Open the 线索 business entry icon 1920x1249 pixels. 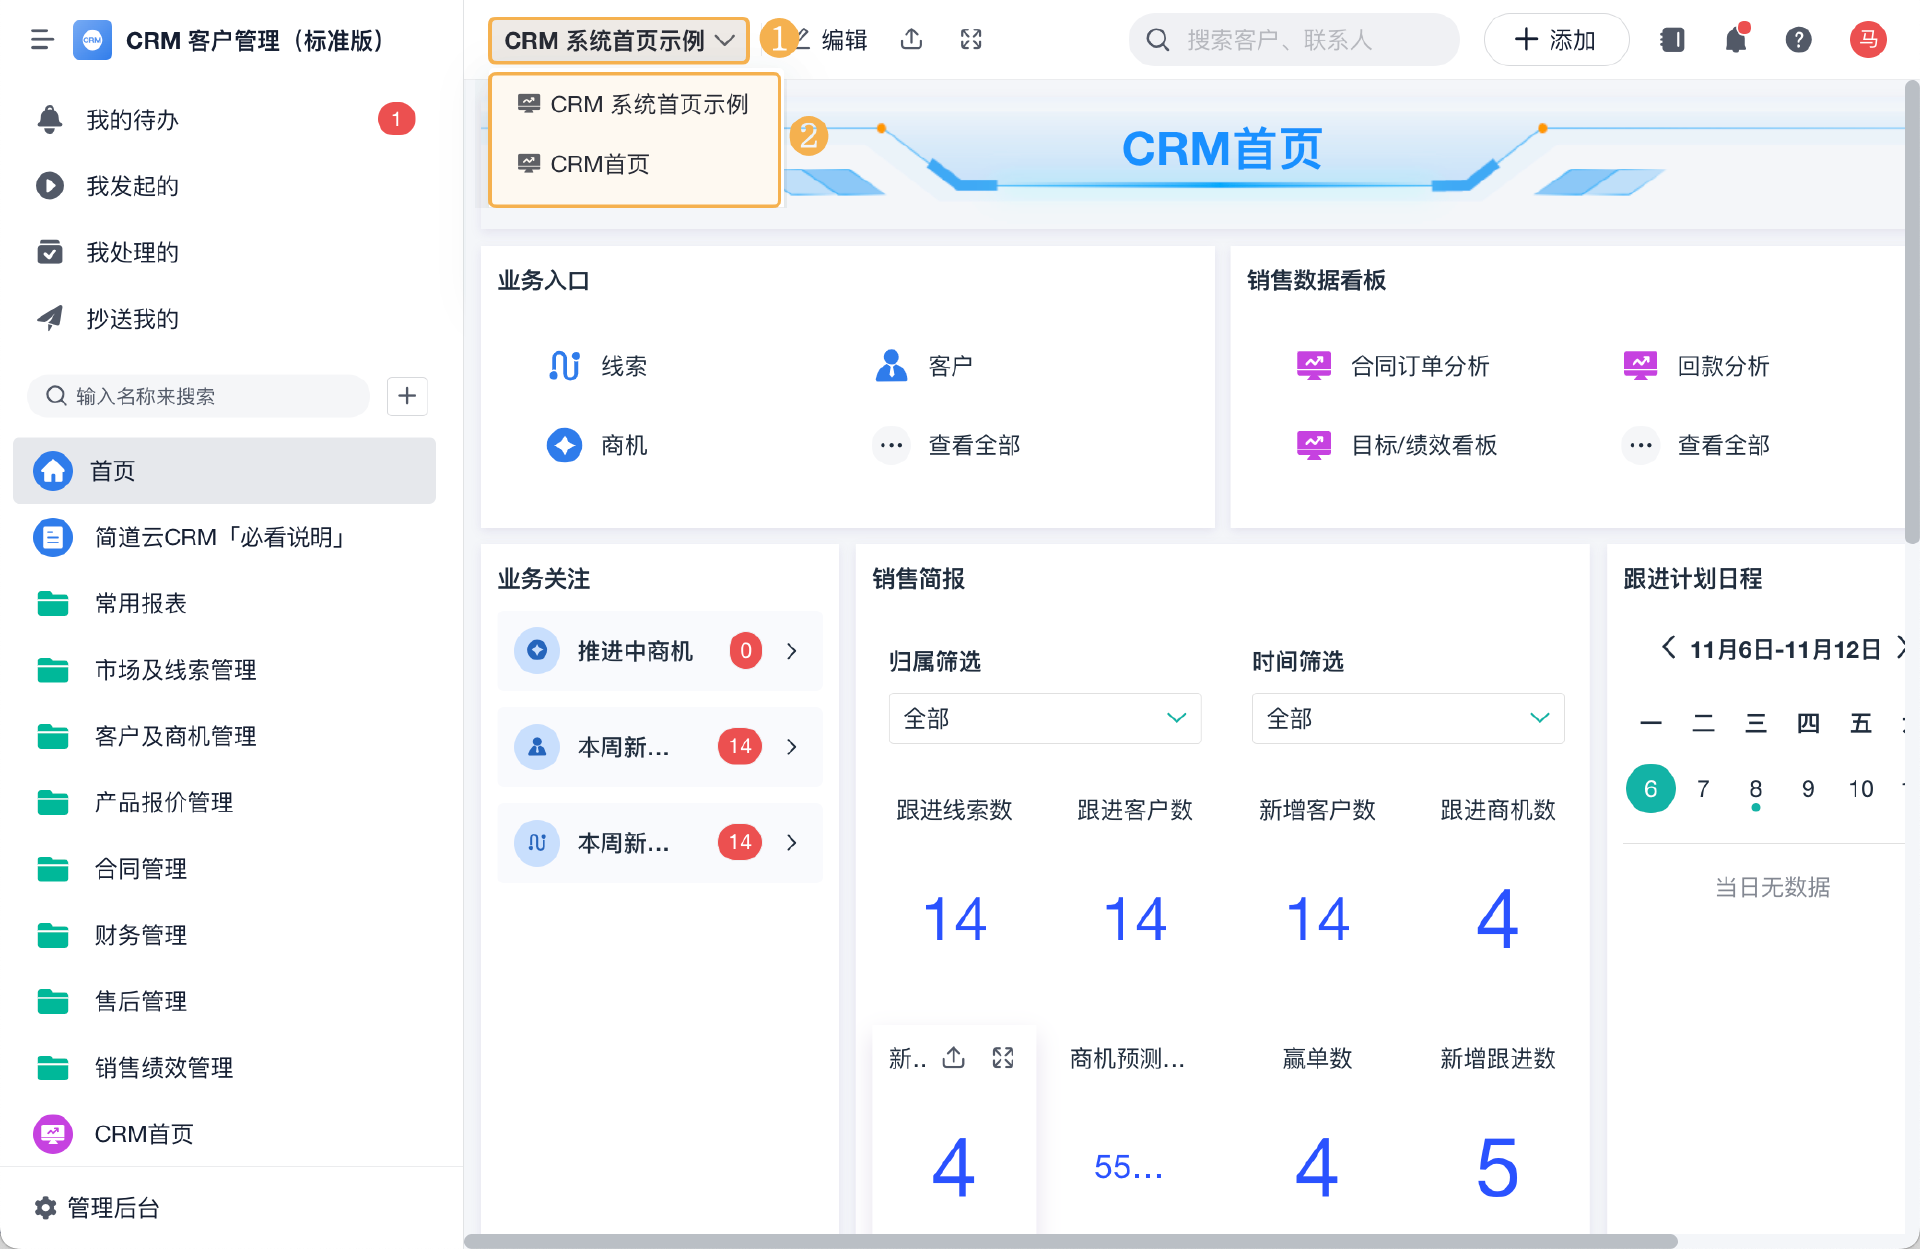tap(565, 366)
